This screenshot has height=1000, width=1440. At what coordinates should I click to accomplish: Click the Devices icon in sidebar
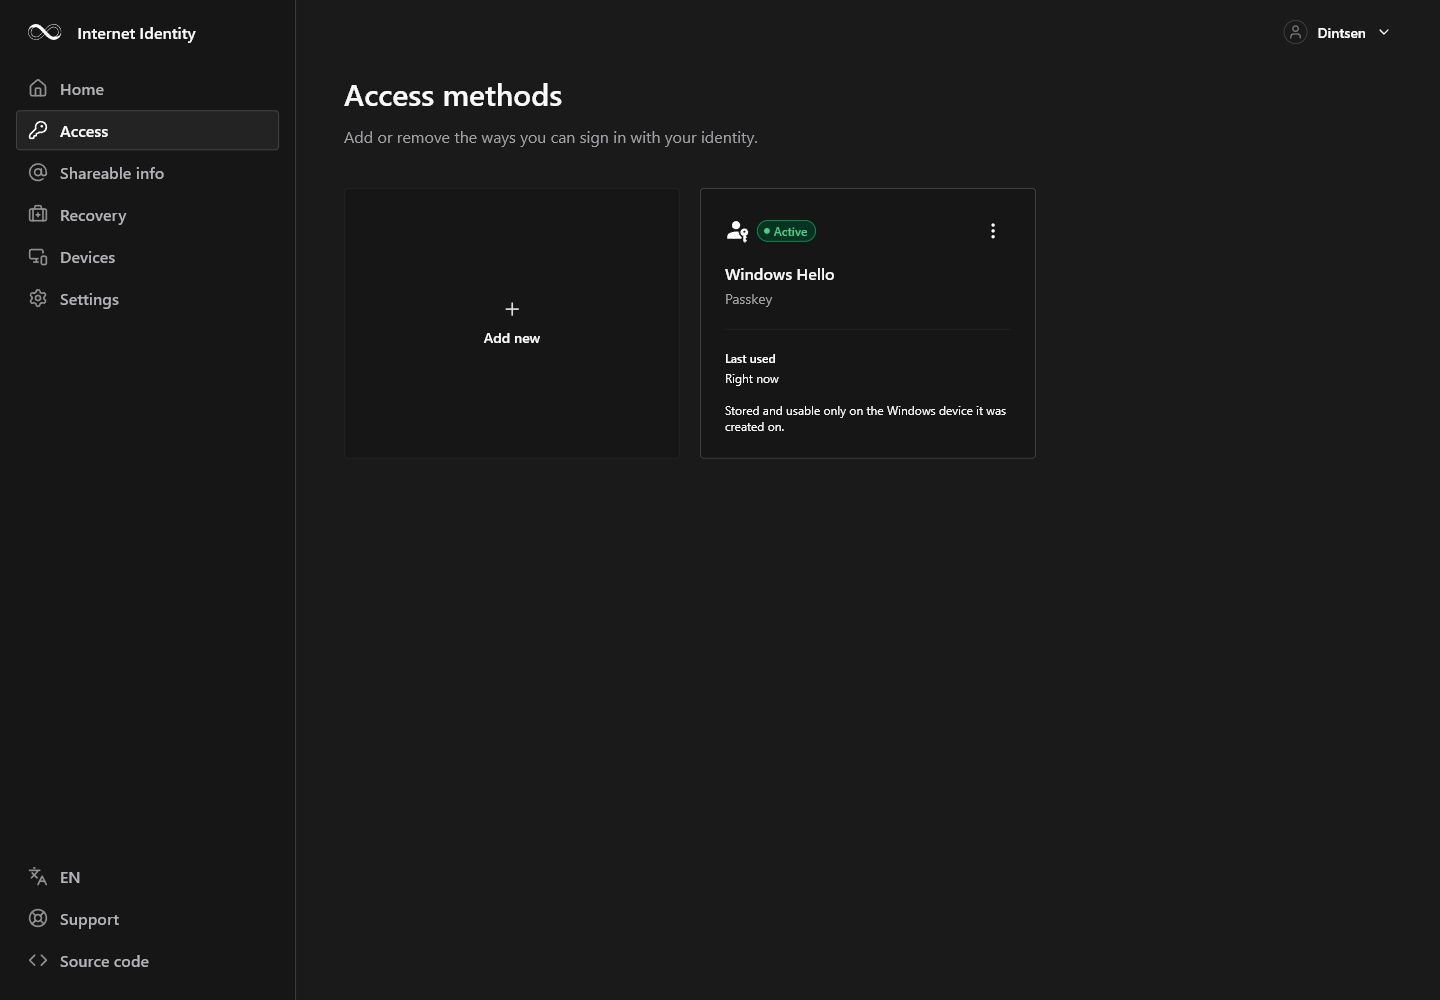coord(38,256)
